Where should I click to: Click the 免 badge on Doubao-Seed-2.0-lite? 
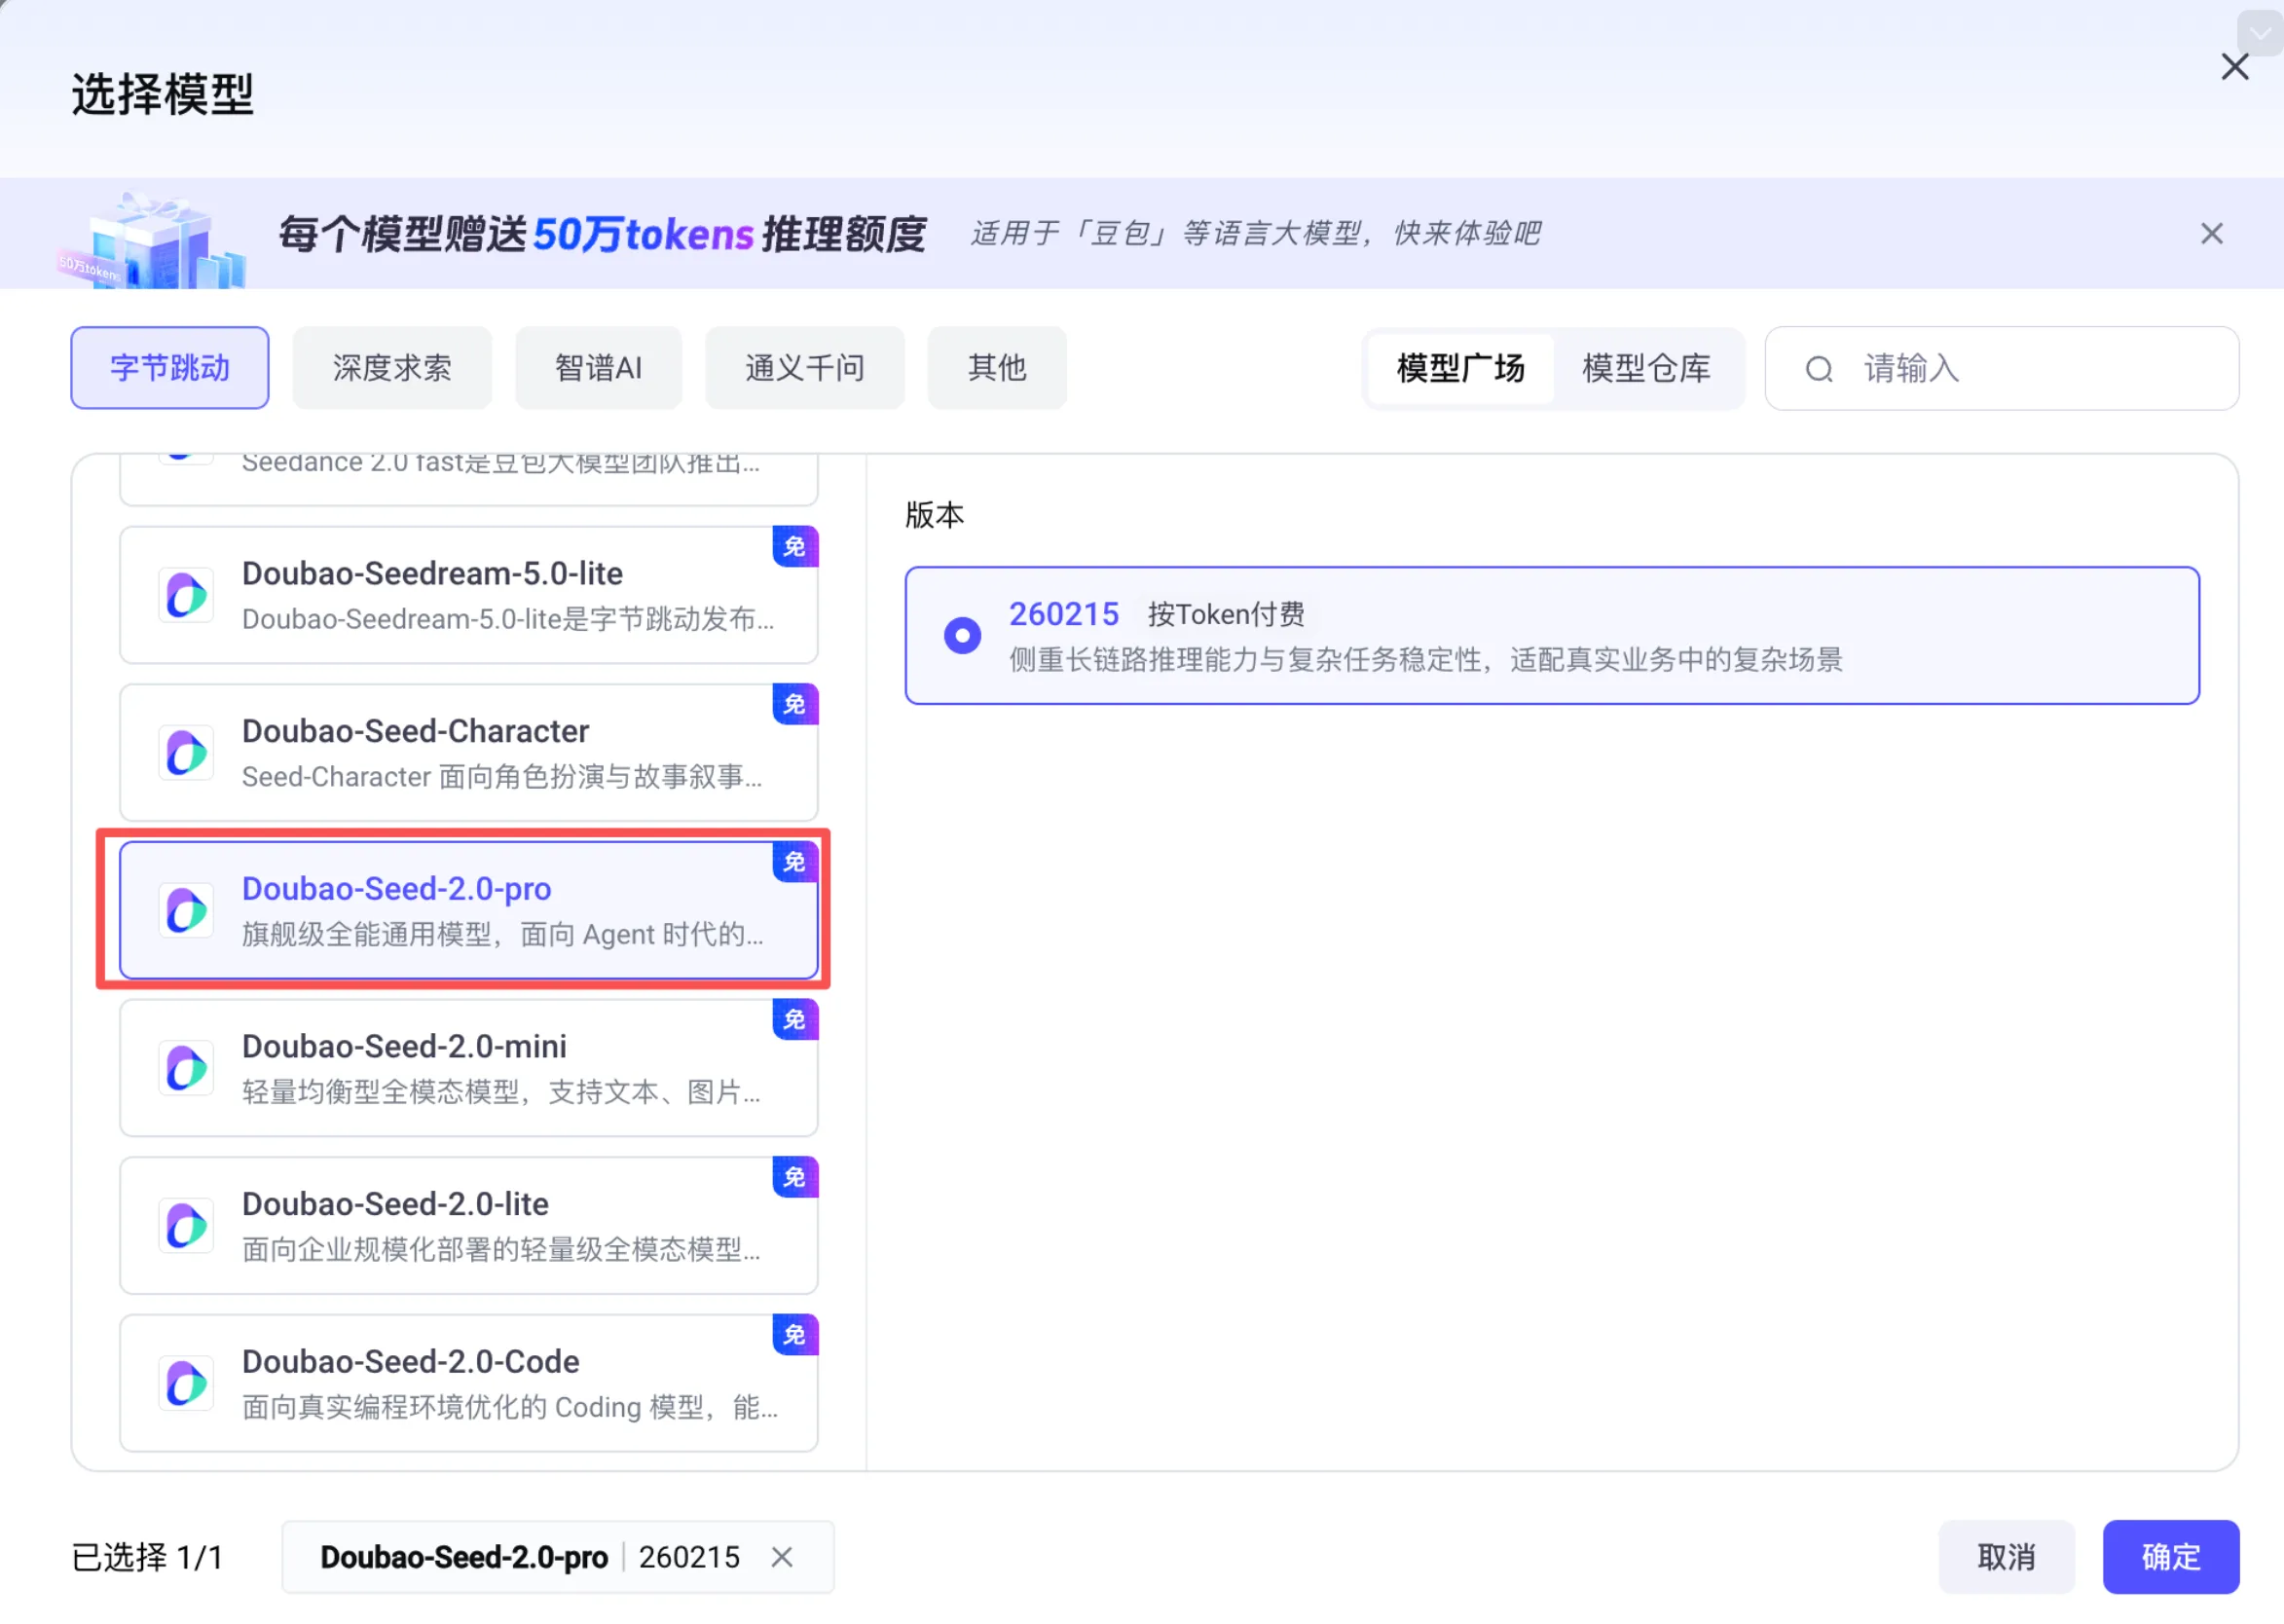tap(795, 1177)
